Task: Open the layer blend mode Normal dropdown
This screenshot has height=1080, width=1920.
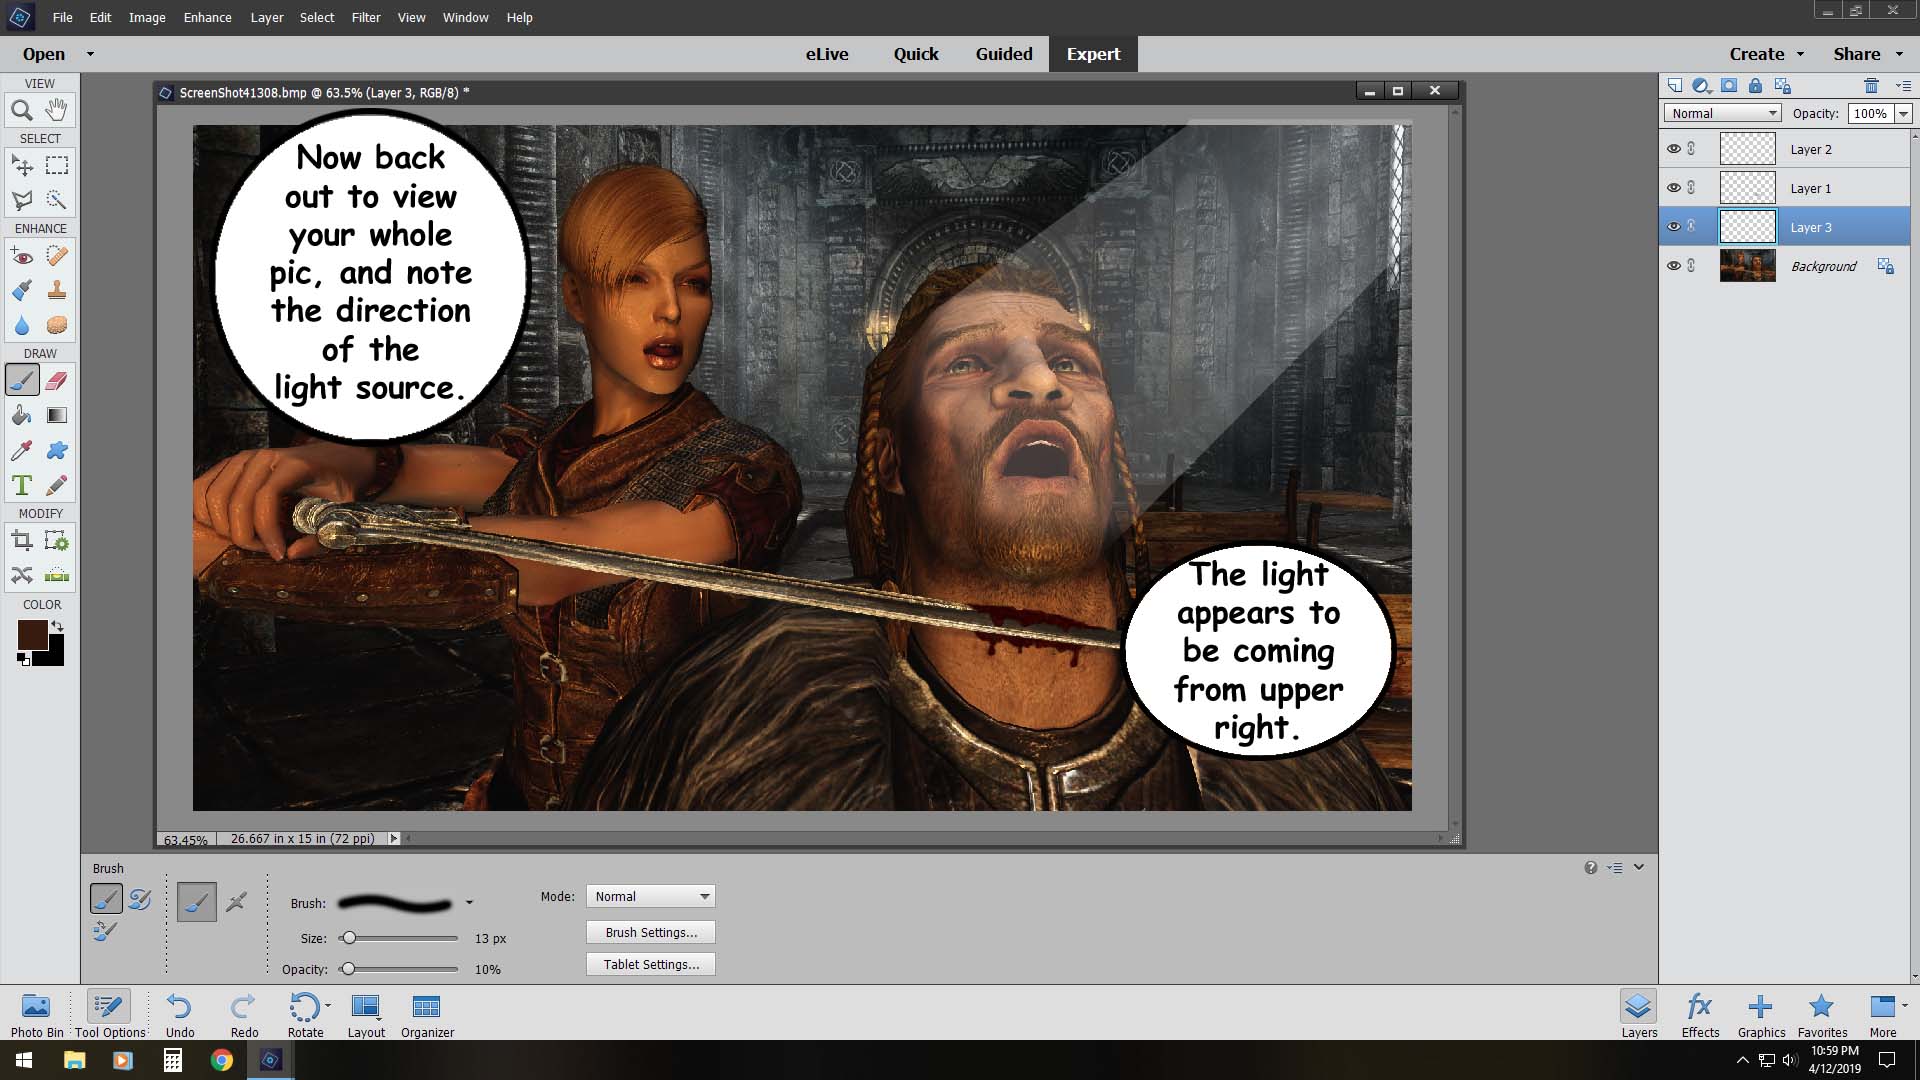Action: 1723,113
